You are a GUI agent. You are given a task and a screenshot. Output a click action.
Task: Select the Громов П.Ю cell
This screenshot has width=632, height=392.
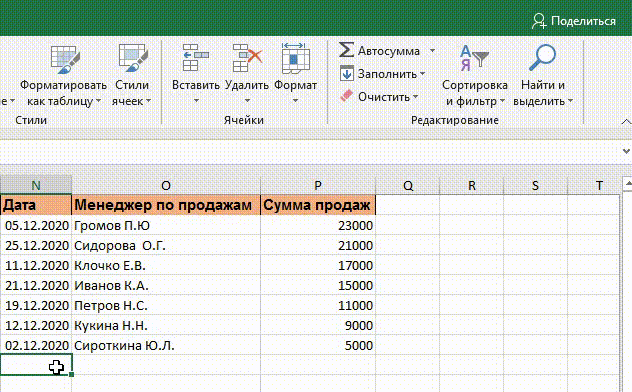point(166,225)
